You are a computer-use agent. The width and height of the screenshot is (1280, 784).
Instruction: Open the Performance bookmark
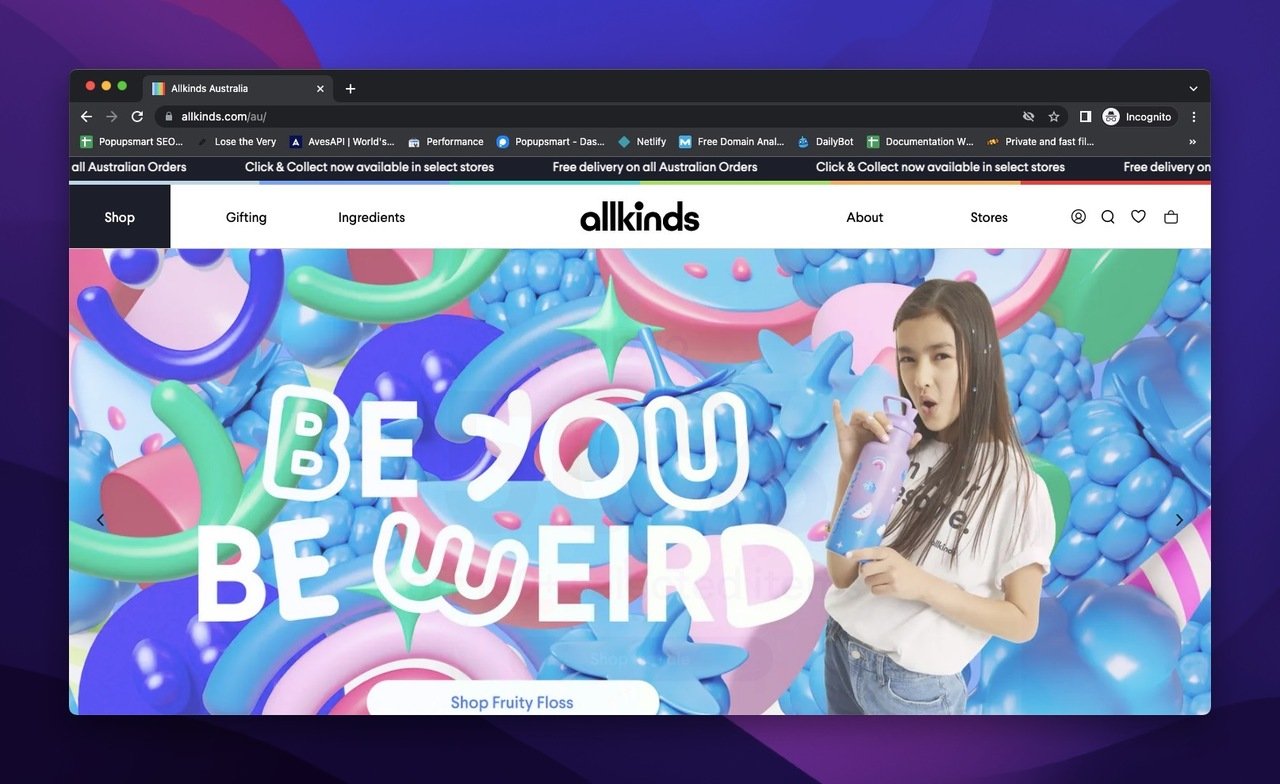point(446,142)
